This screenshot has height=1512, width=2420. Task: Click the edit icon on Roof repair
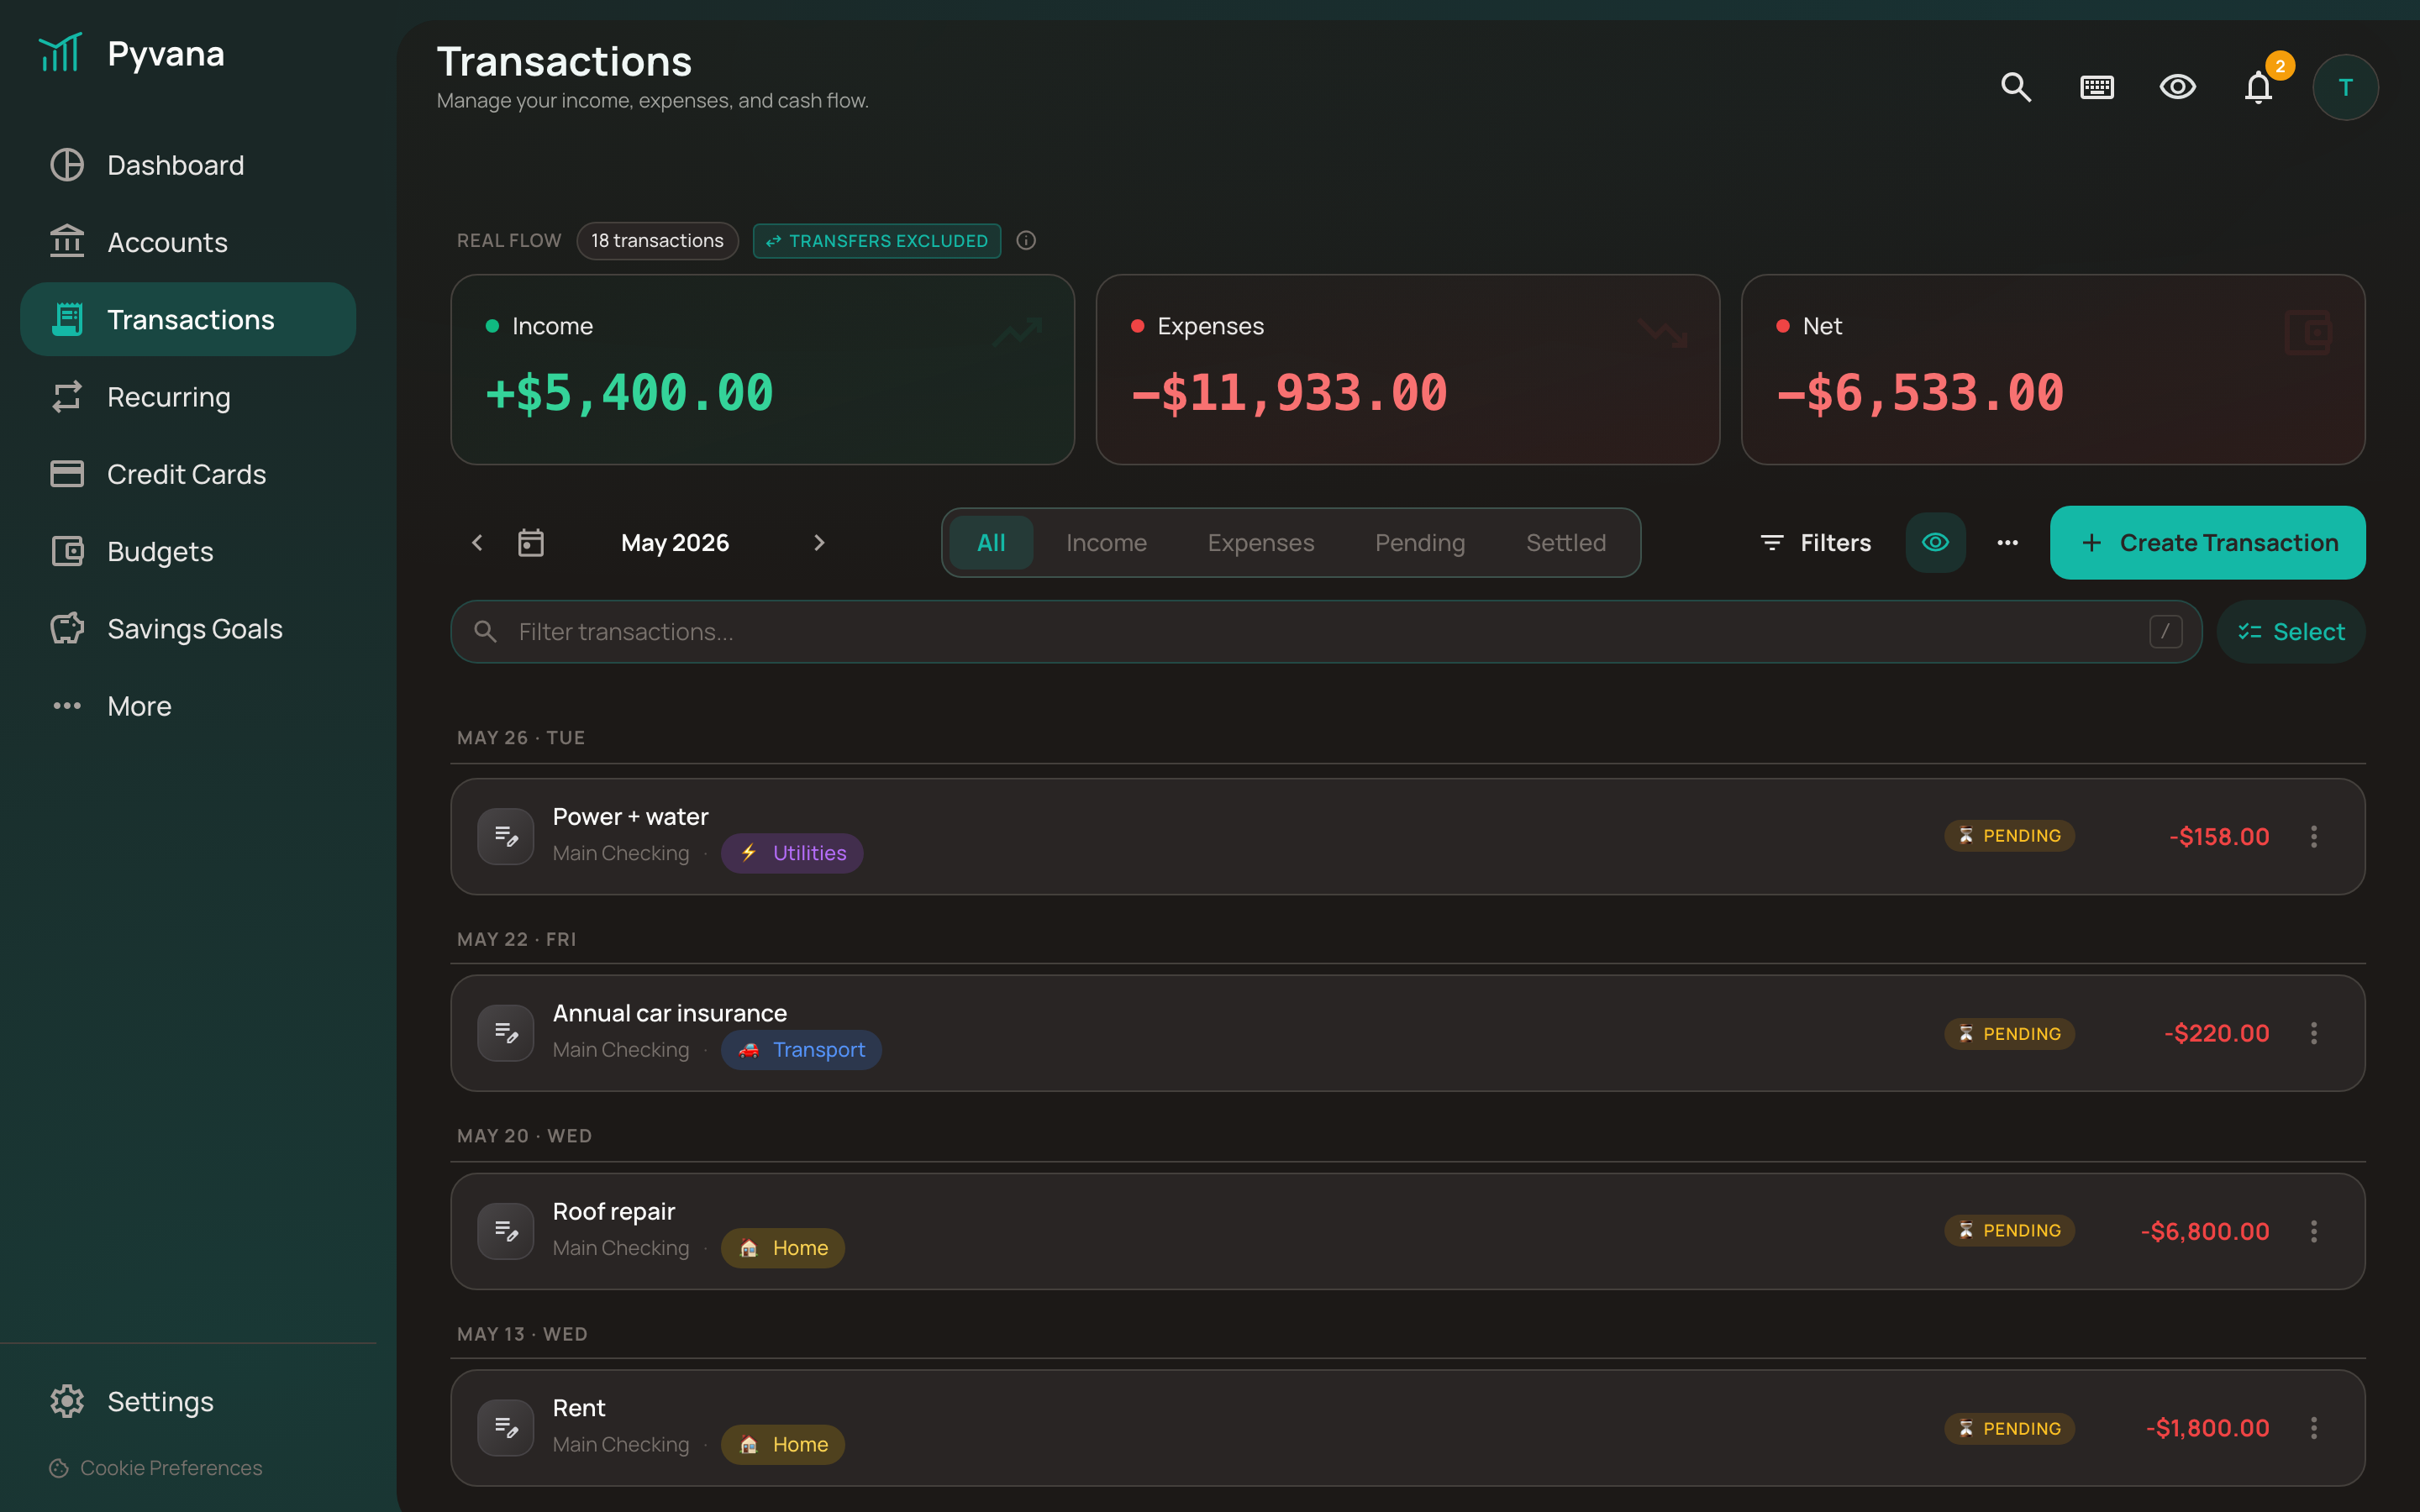click(506, 1231)
